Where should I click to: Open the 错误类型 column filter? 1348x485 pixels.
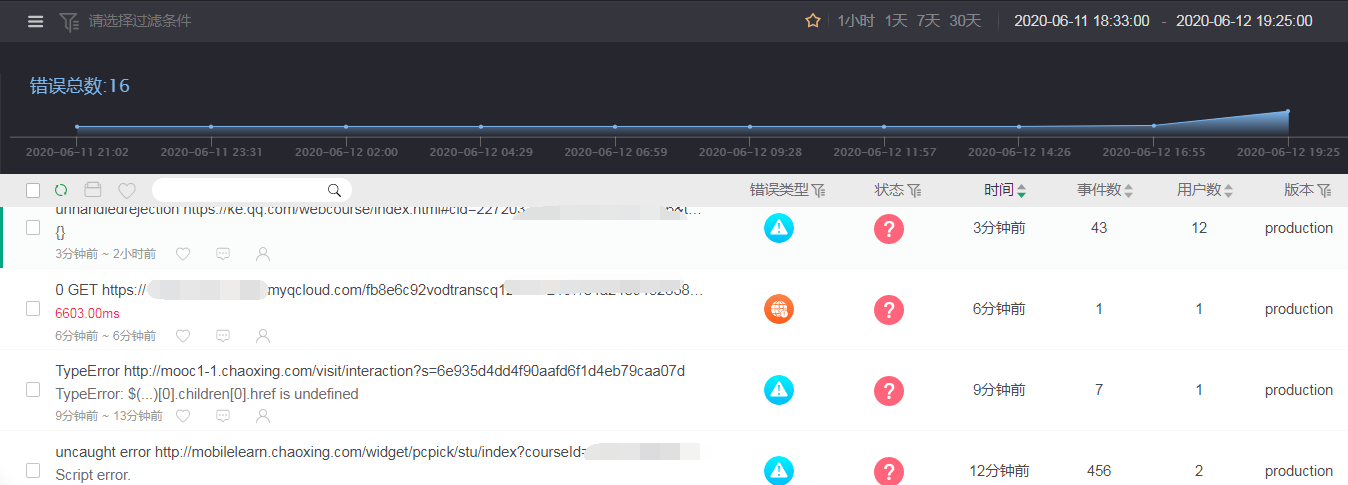click(818, 190)
